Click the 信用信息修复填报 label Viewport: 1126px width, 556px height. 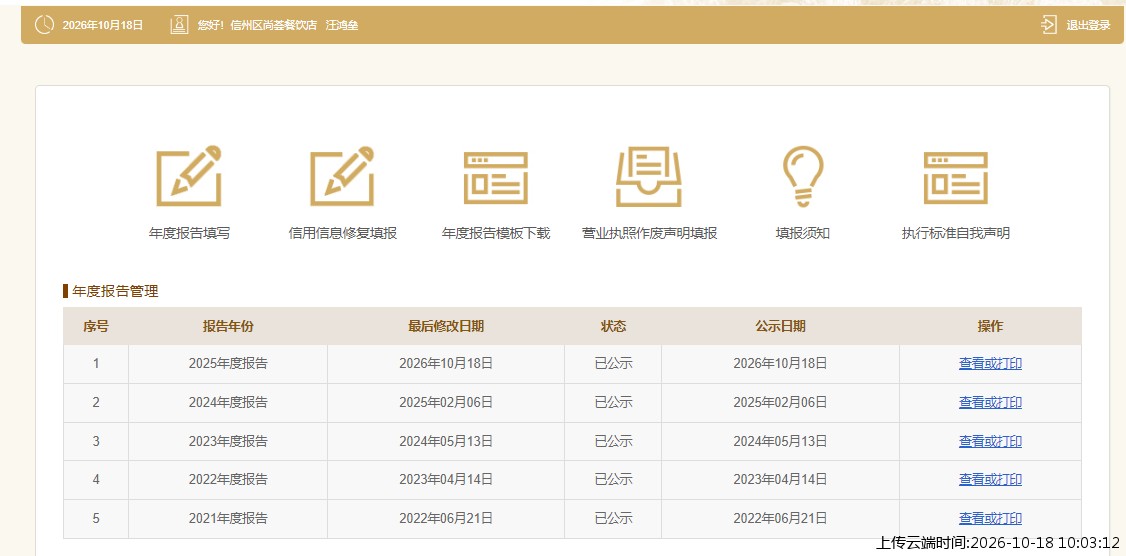point(343,233)
